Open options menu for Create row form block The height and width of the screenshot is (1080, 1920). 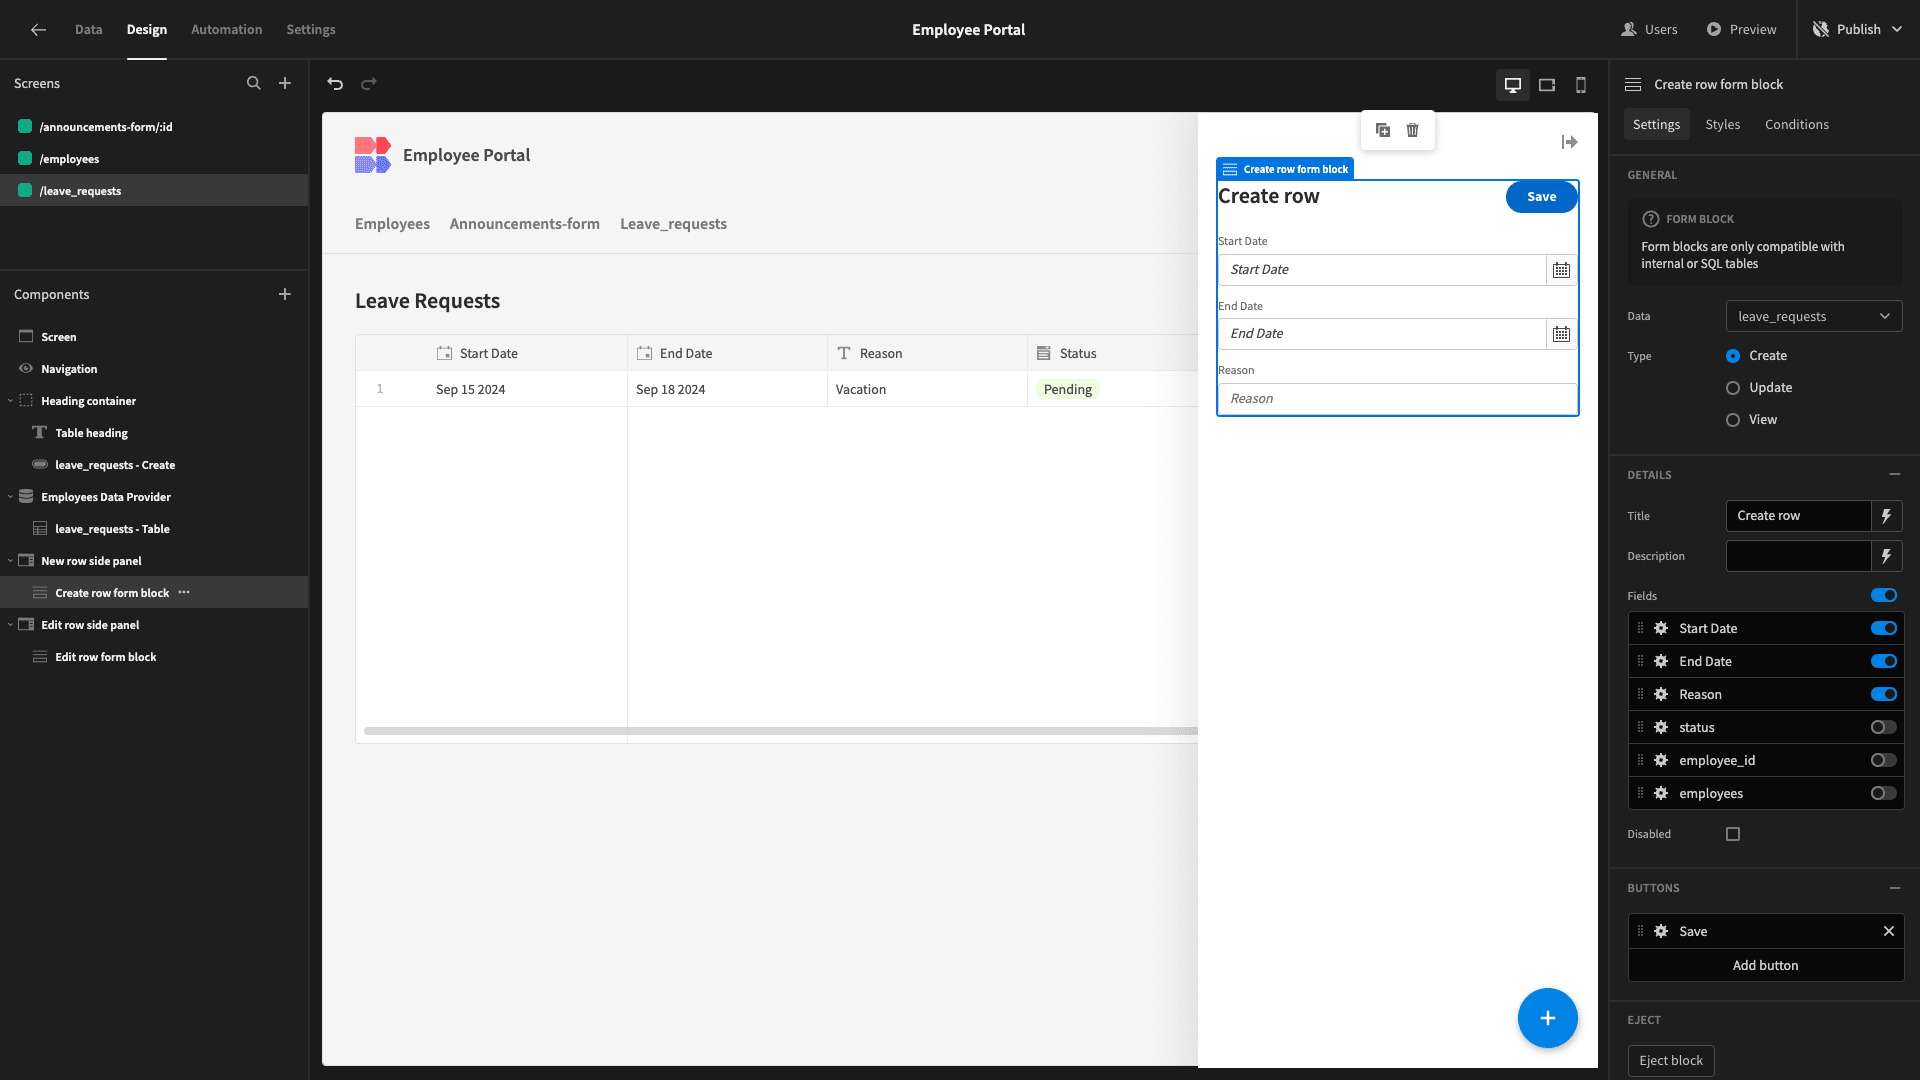184,593
